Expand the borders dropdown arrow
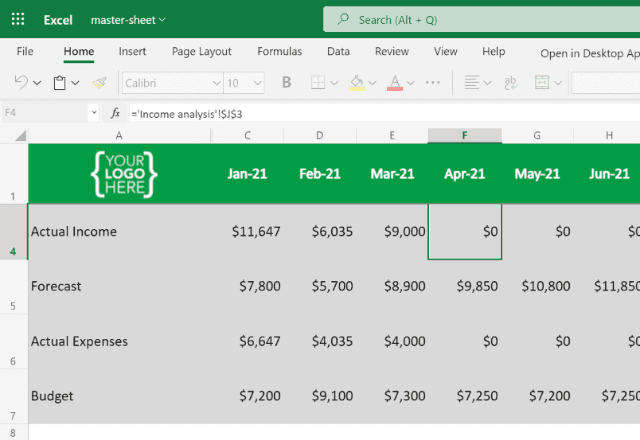 [x=334, y=83]
